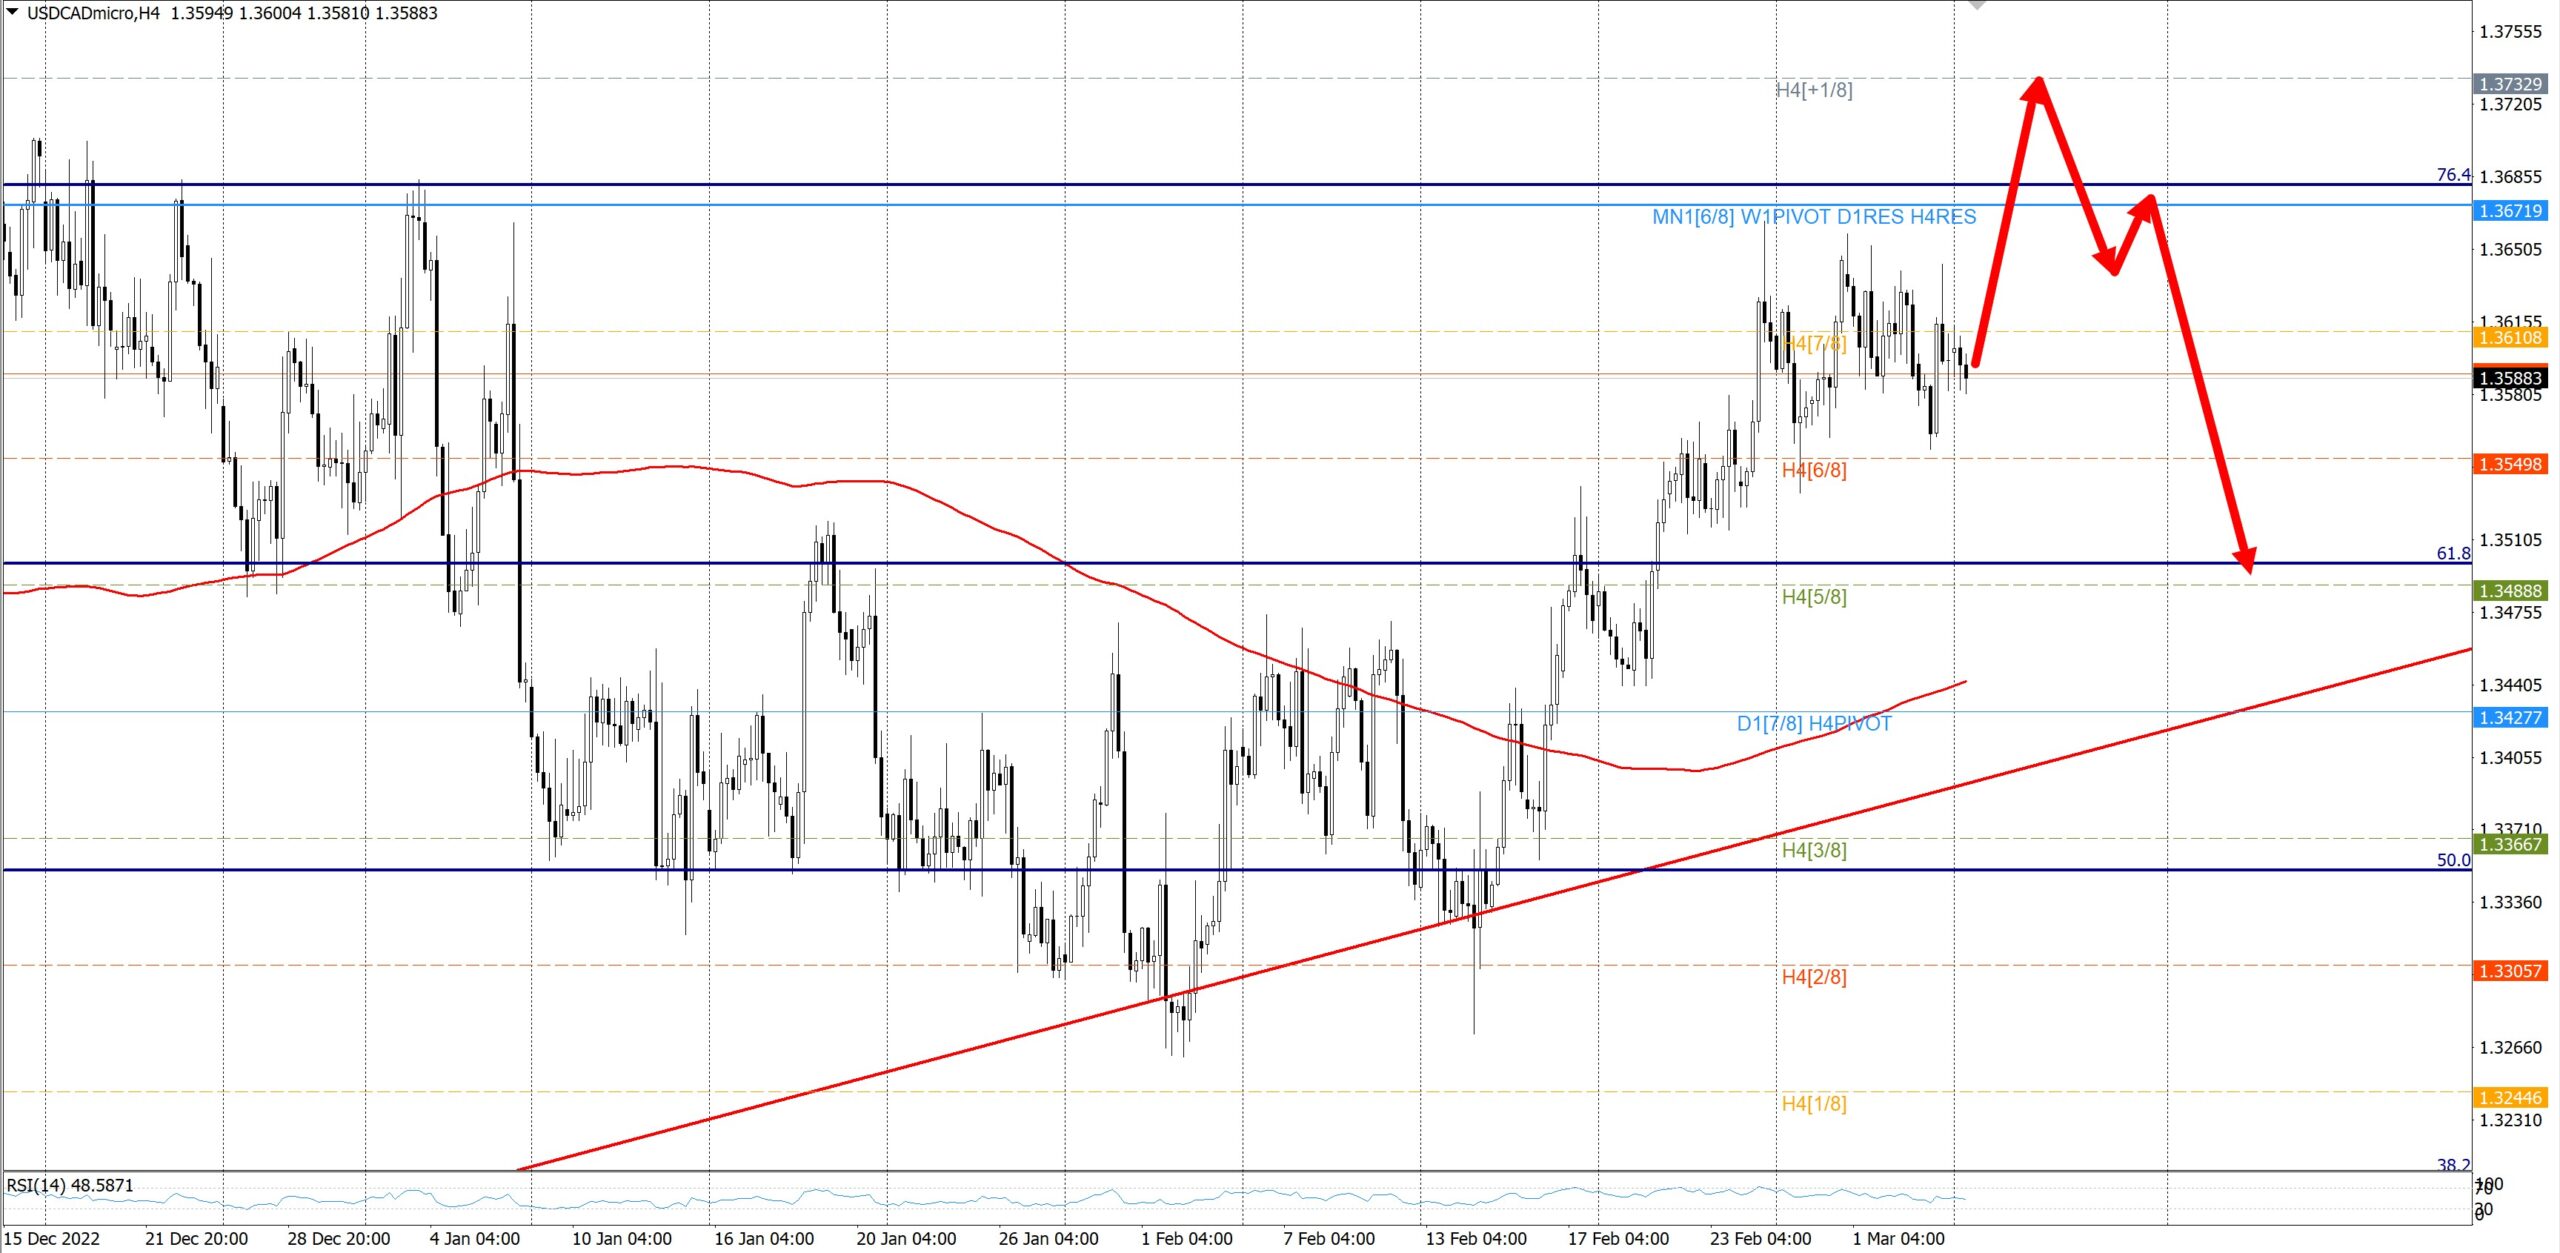
Task: Select the D1[7/8] H4PIVOT label
Action: pyautogui.click(x=1814, y=724)
